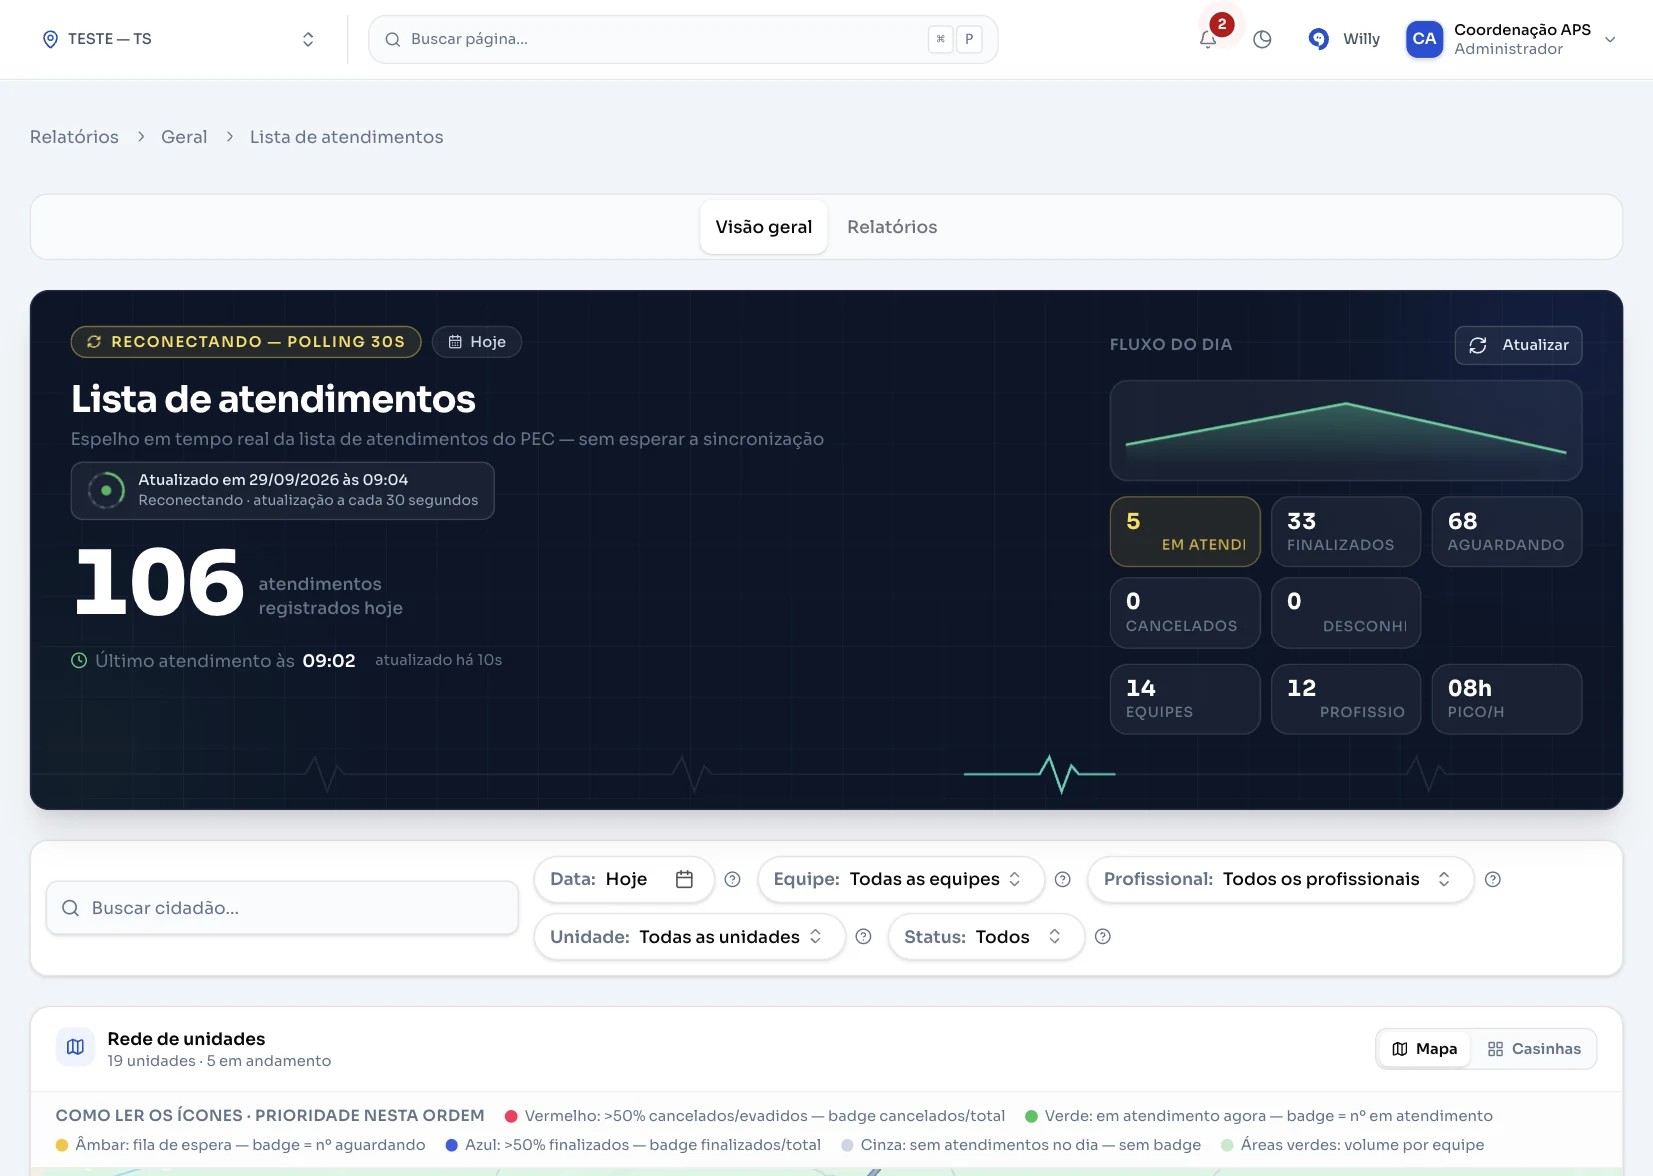Focus the Buscar página search field
Viewport: 1653px width, 1176px height.
click(x=683, y=39)
